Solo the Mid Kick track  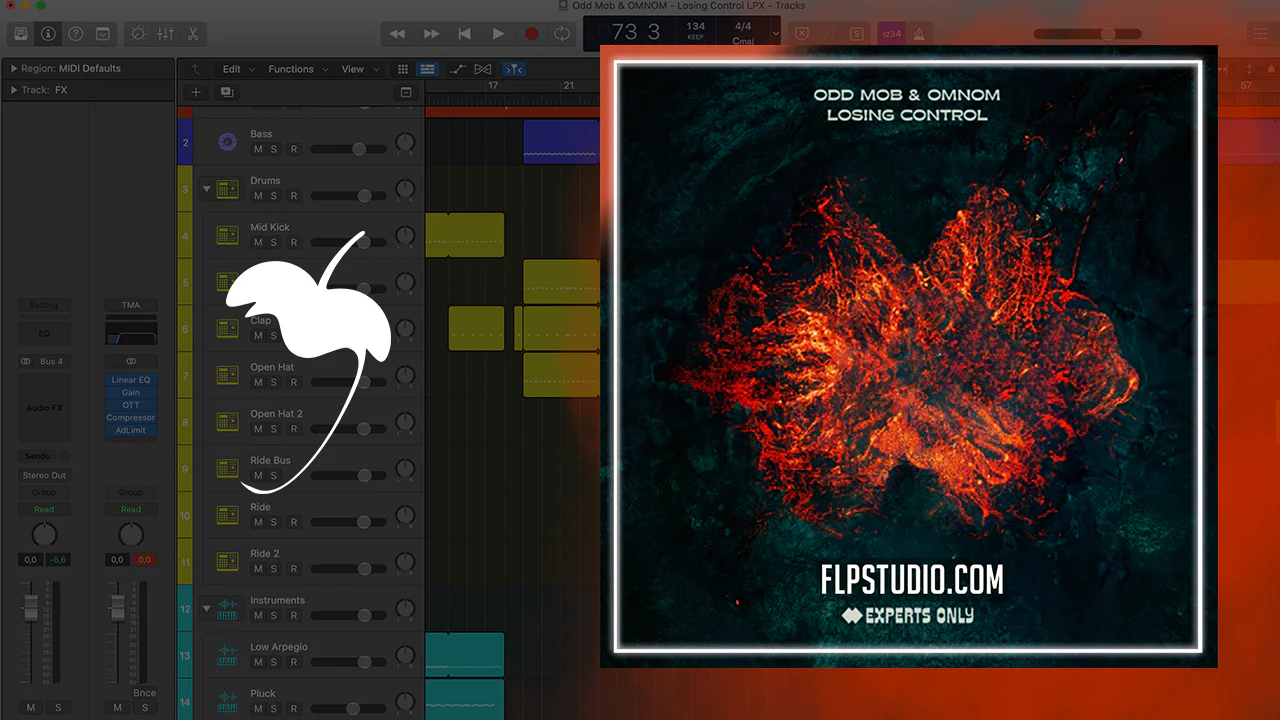pos(274,243)
